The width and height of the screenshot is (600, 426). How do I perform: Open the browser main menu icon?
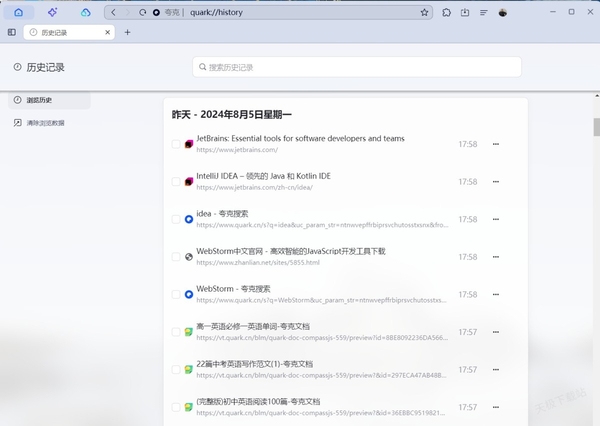pos(484,12)
